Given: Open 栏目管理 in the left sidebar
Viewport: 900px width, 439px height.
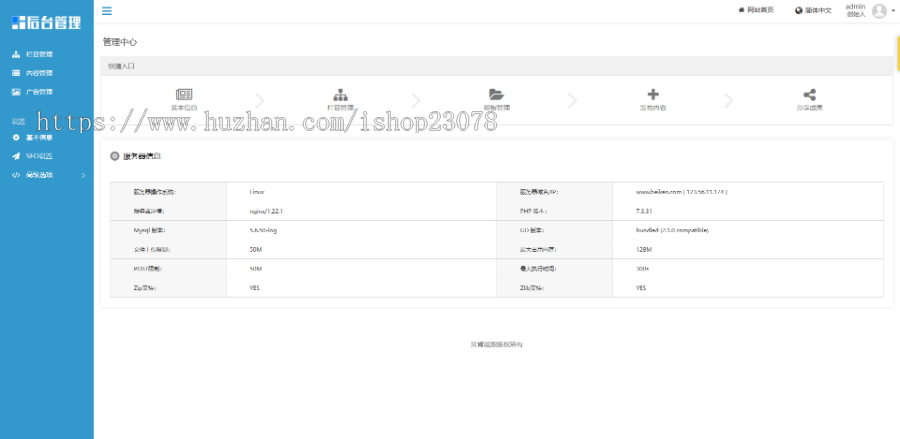Looking at the screenshot, I should coord(39,55).
